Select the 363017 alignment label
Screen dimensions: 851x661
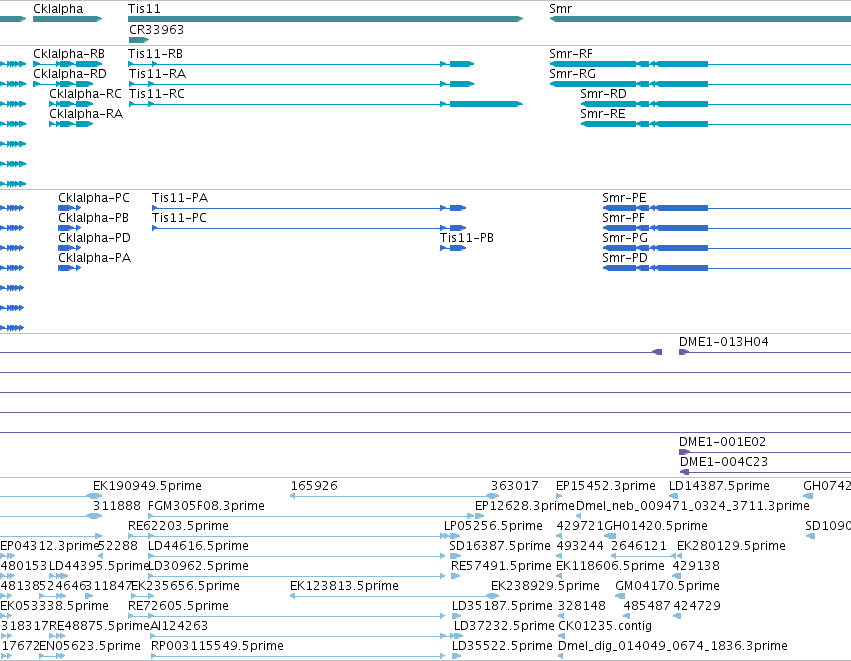(515, 486)
